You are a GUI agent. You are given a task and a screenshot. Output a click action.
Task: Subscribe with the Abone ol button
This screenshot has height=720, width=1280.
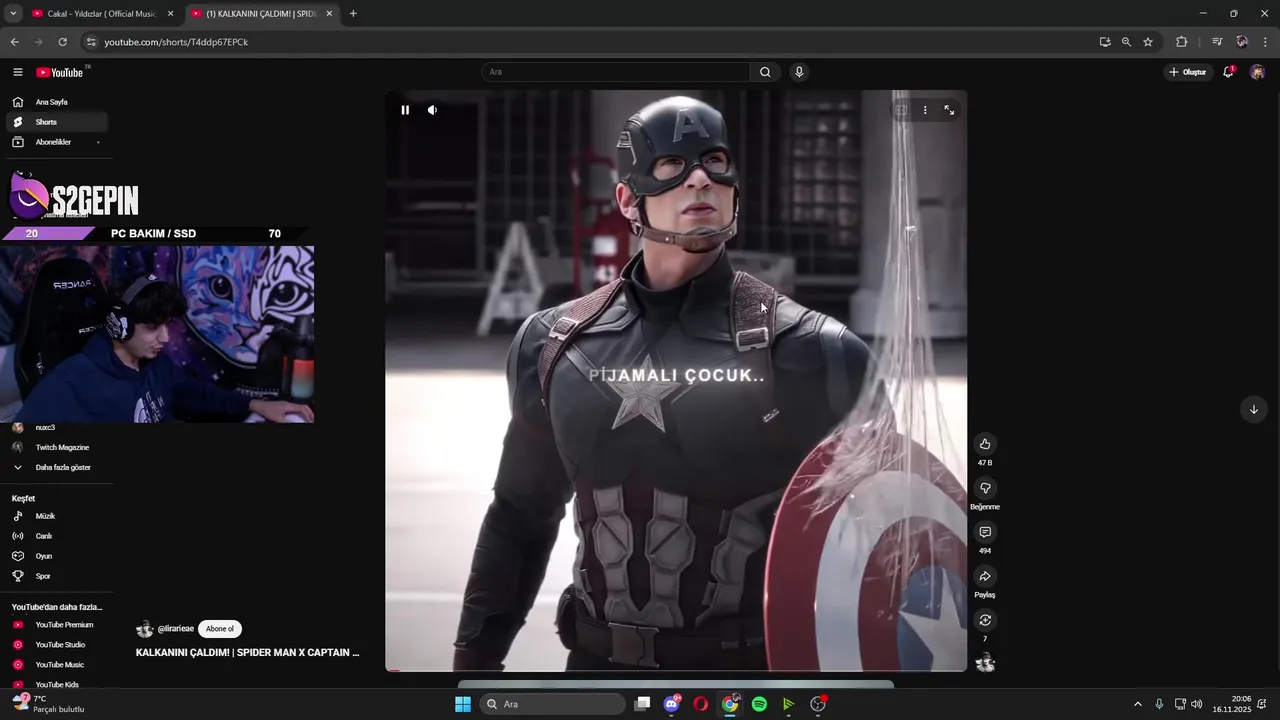220,629
